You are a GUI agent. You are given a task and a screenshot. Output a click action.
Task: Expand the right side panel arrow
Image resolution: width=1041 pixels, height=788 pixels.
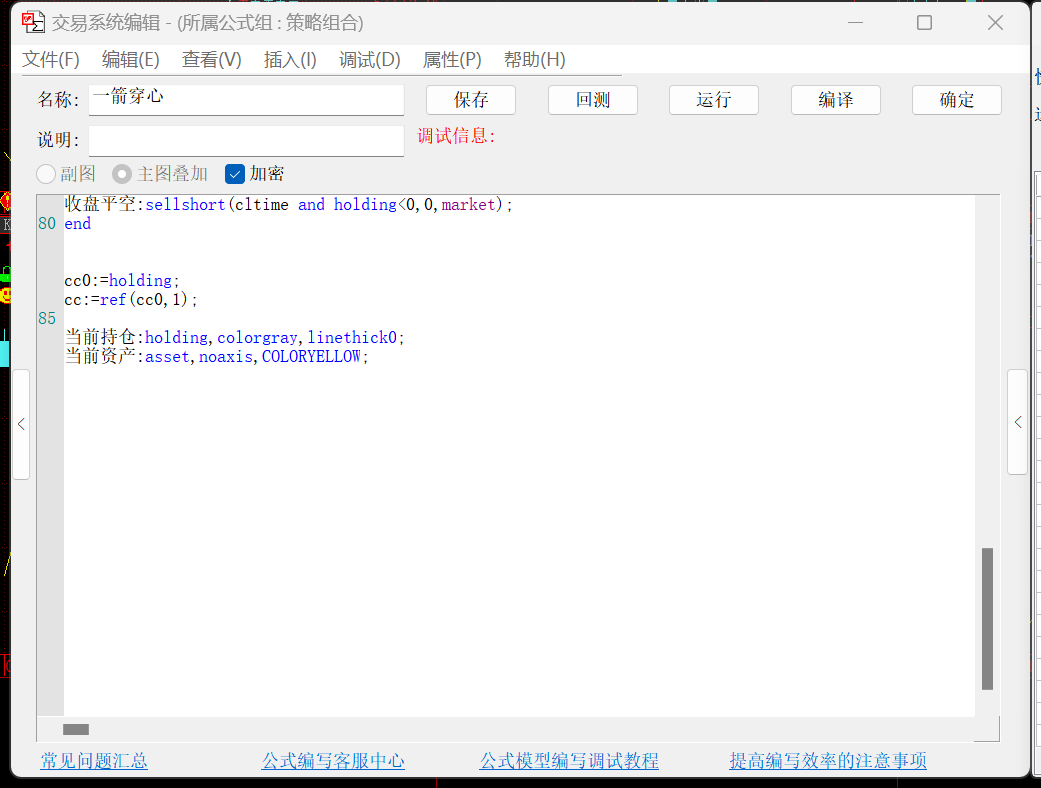(1017, 422)
